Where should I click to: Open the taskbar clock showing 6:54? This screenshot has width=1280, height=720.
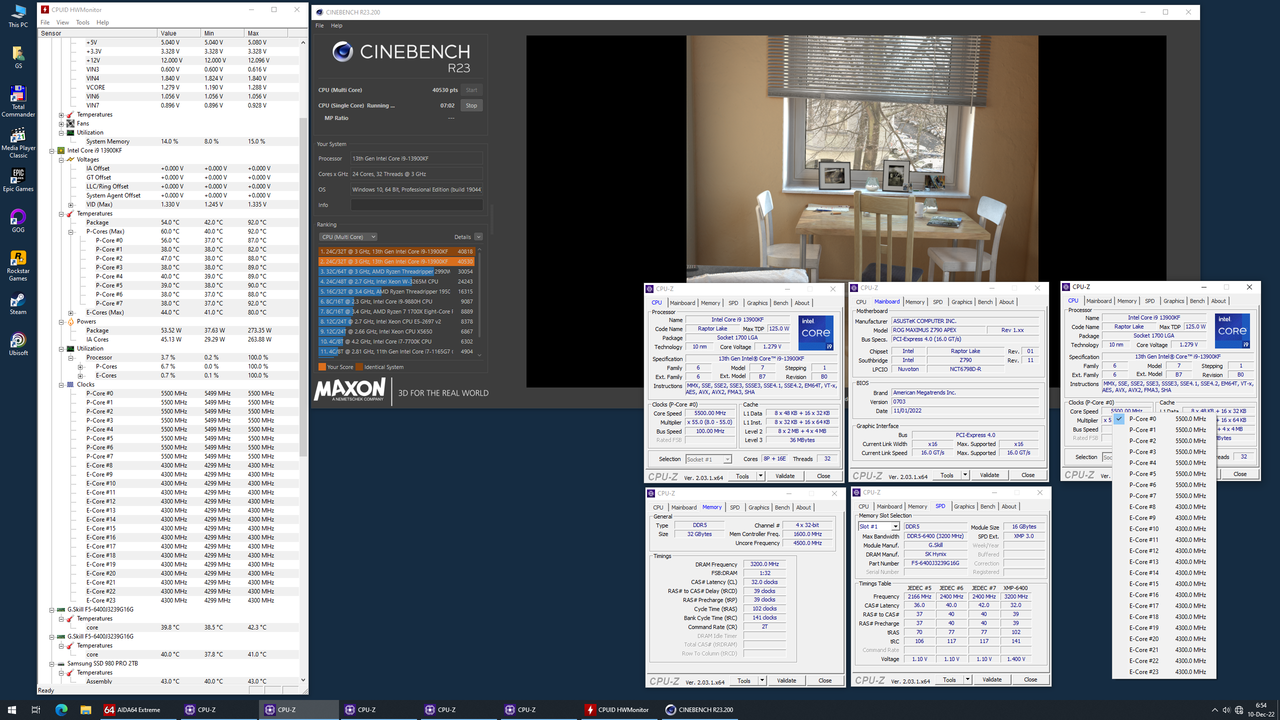click(1259, 710)
